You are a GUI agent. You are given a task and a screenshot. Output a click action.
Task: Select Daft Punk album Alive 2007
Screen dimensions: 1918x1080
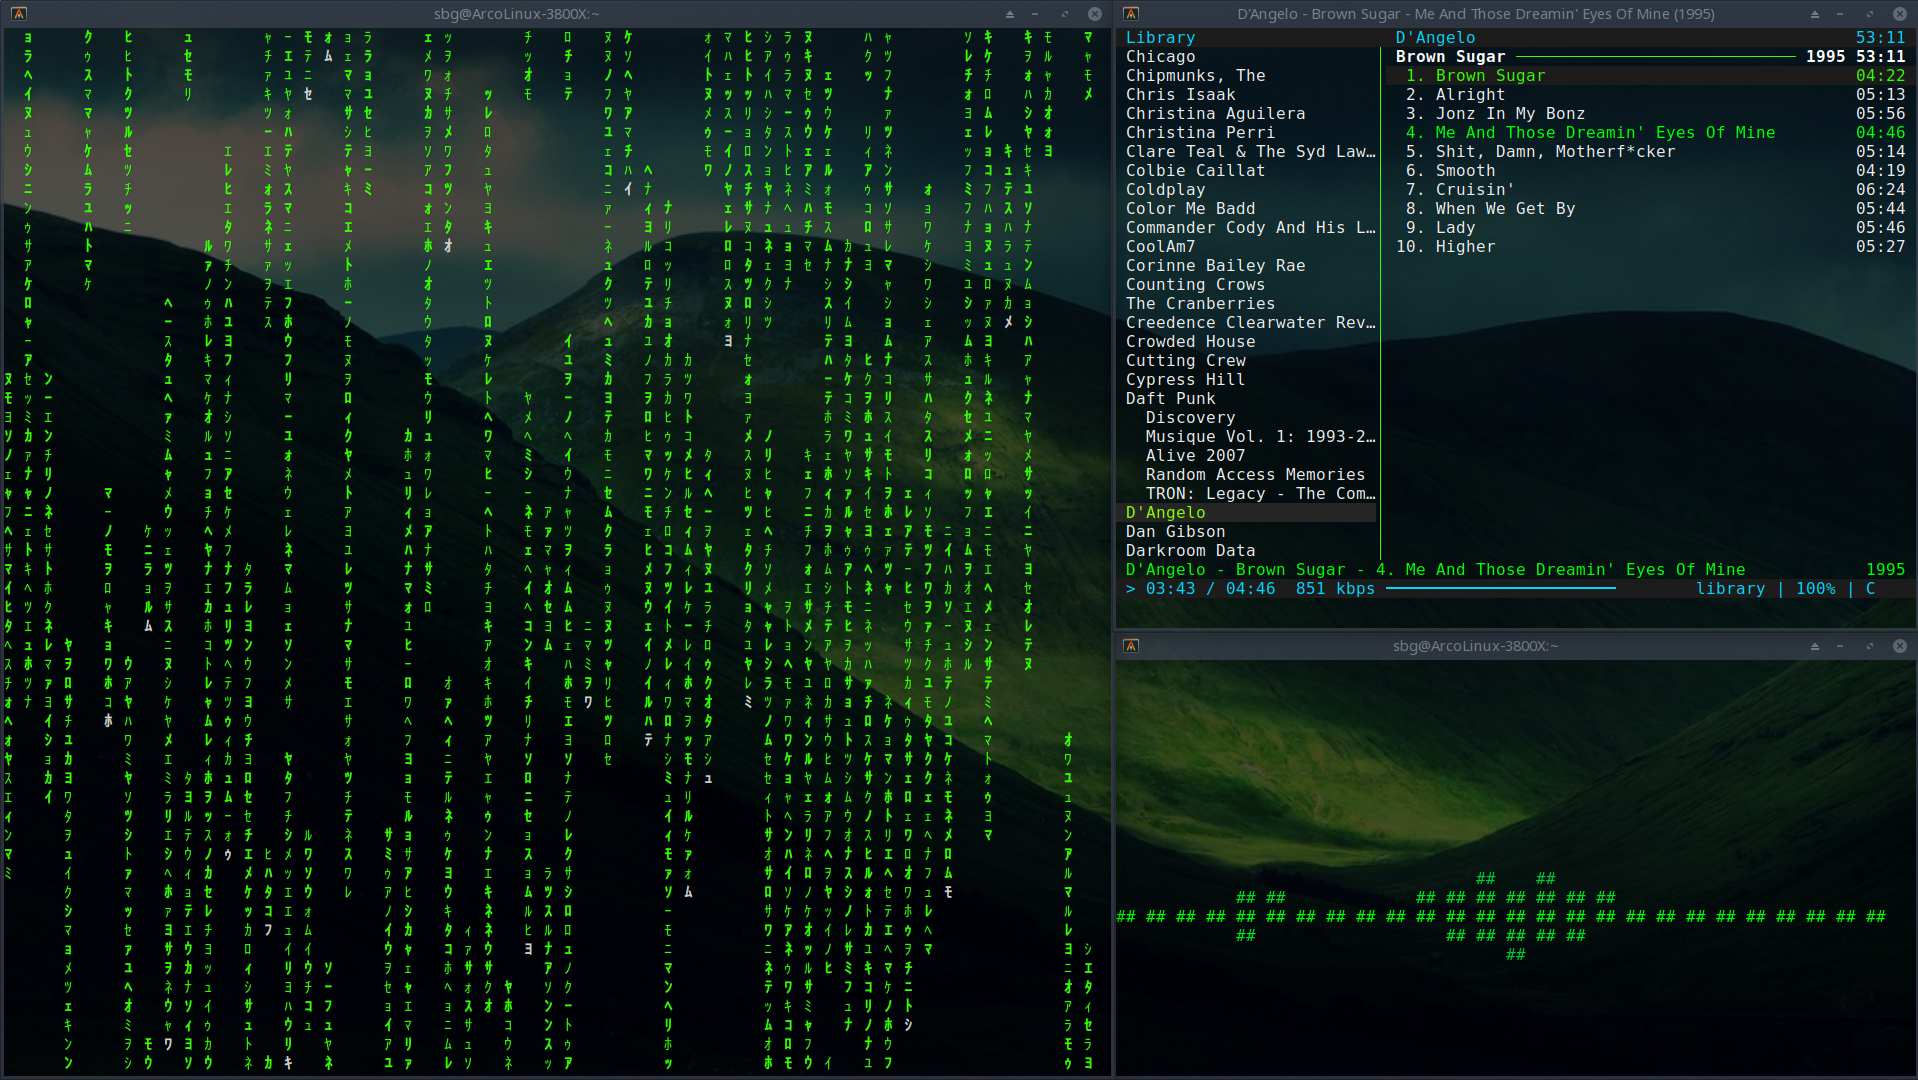1195,456
